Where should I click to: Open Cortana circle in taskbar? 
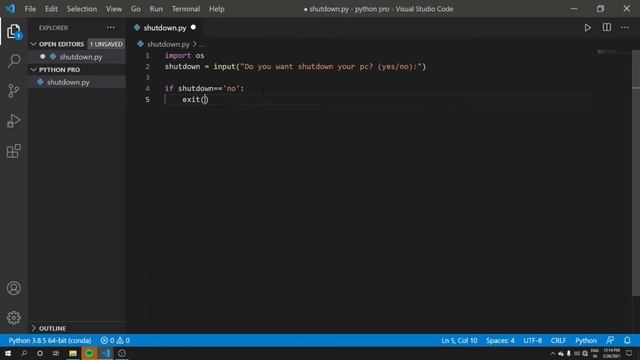tap(40, 353)
